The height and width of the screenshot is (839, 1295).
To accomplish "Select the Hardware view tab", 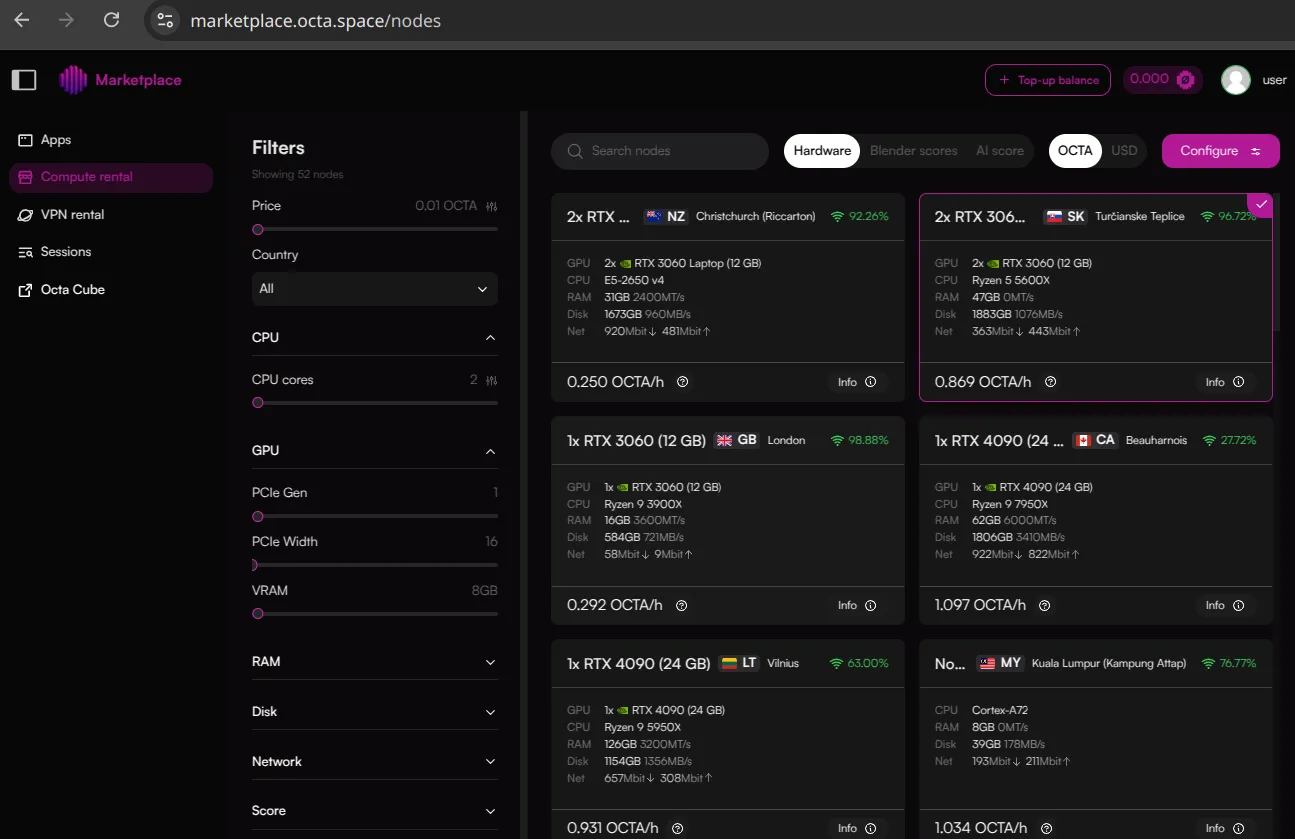I will coord(822,151).
